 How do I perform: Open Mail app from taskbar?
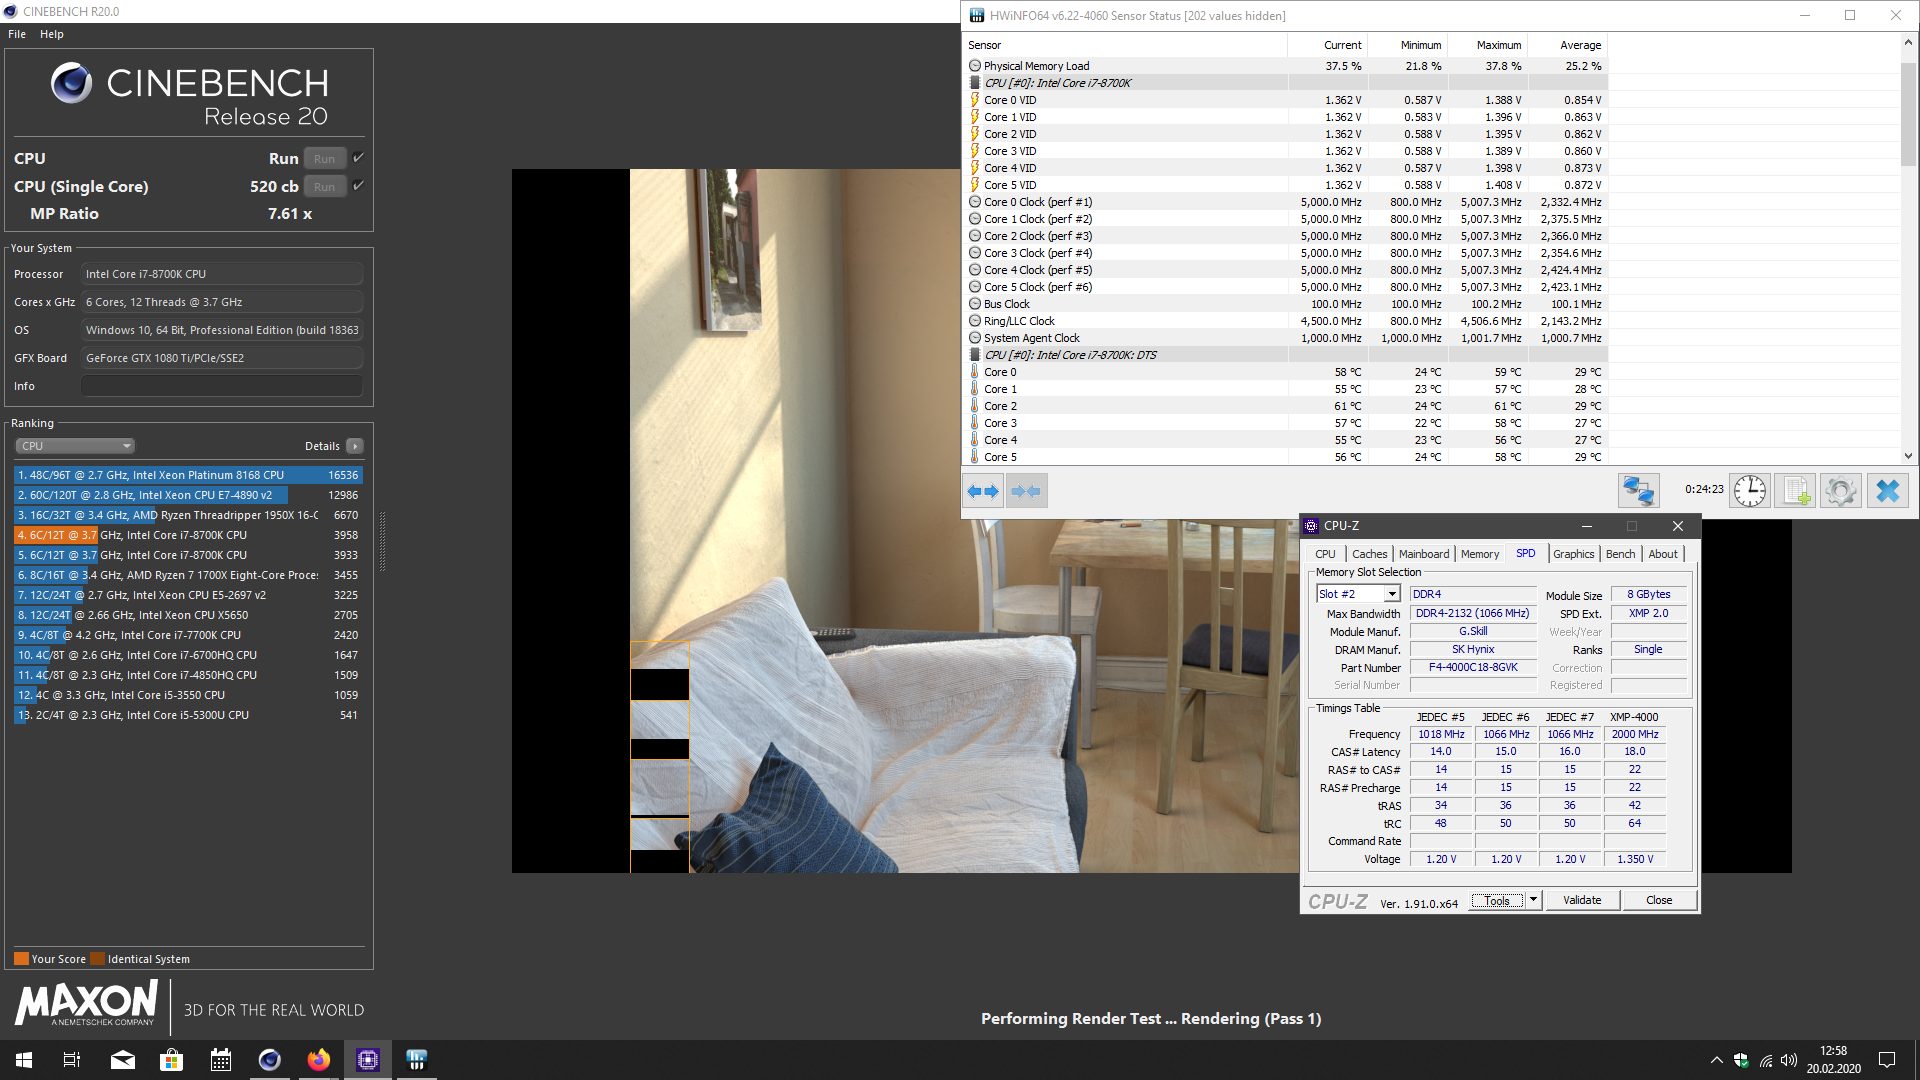tap(122, 1060)
